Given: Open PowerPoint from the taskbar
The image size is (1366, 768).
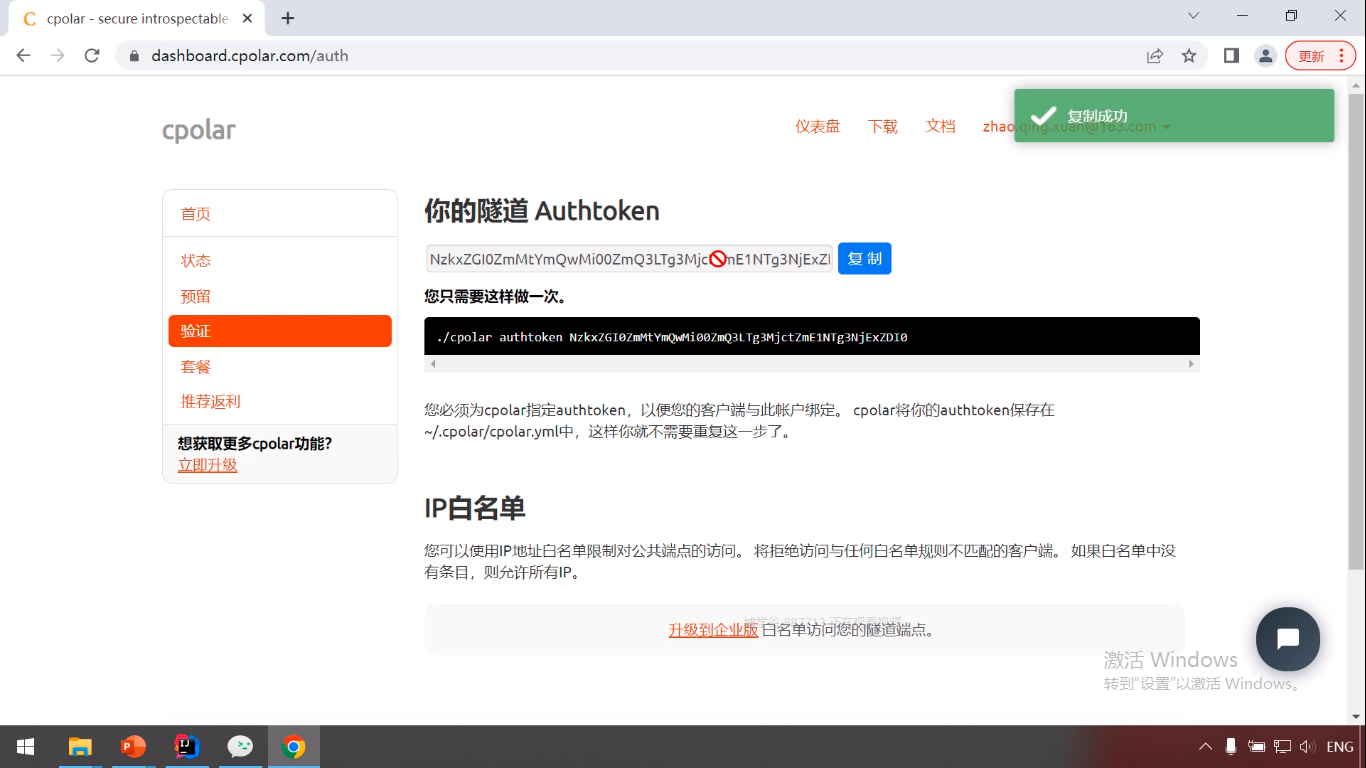Looking at the screenshot, I should (x=133, y=747).
